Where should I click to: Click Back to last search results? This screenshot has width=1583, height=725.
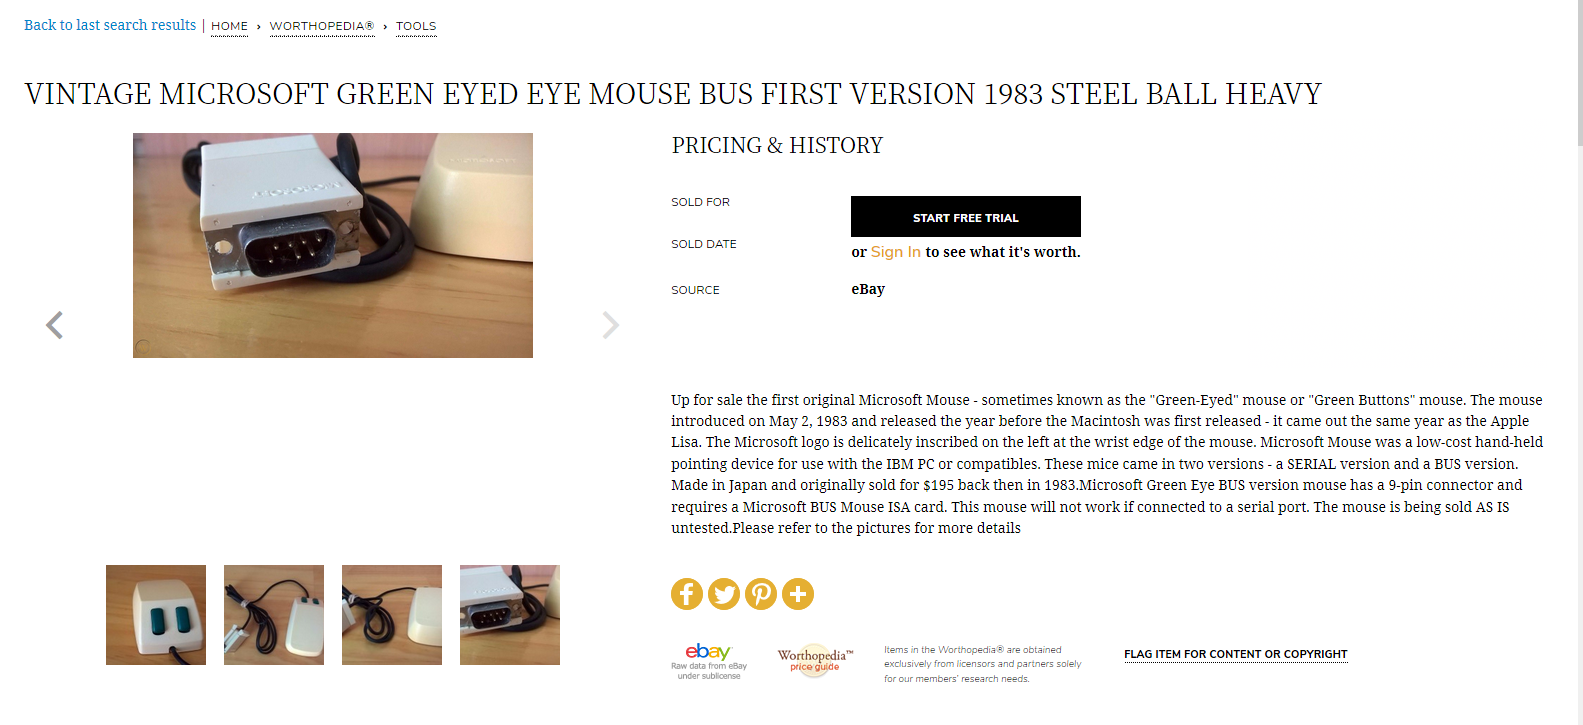(110, 25)
